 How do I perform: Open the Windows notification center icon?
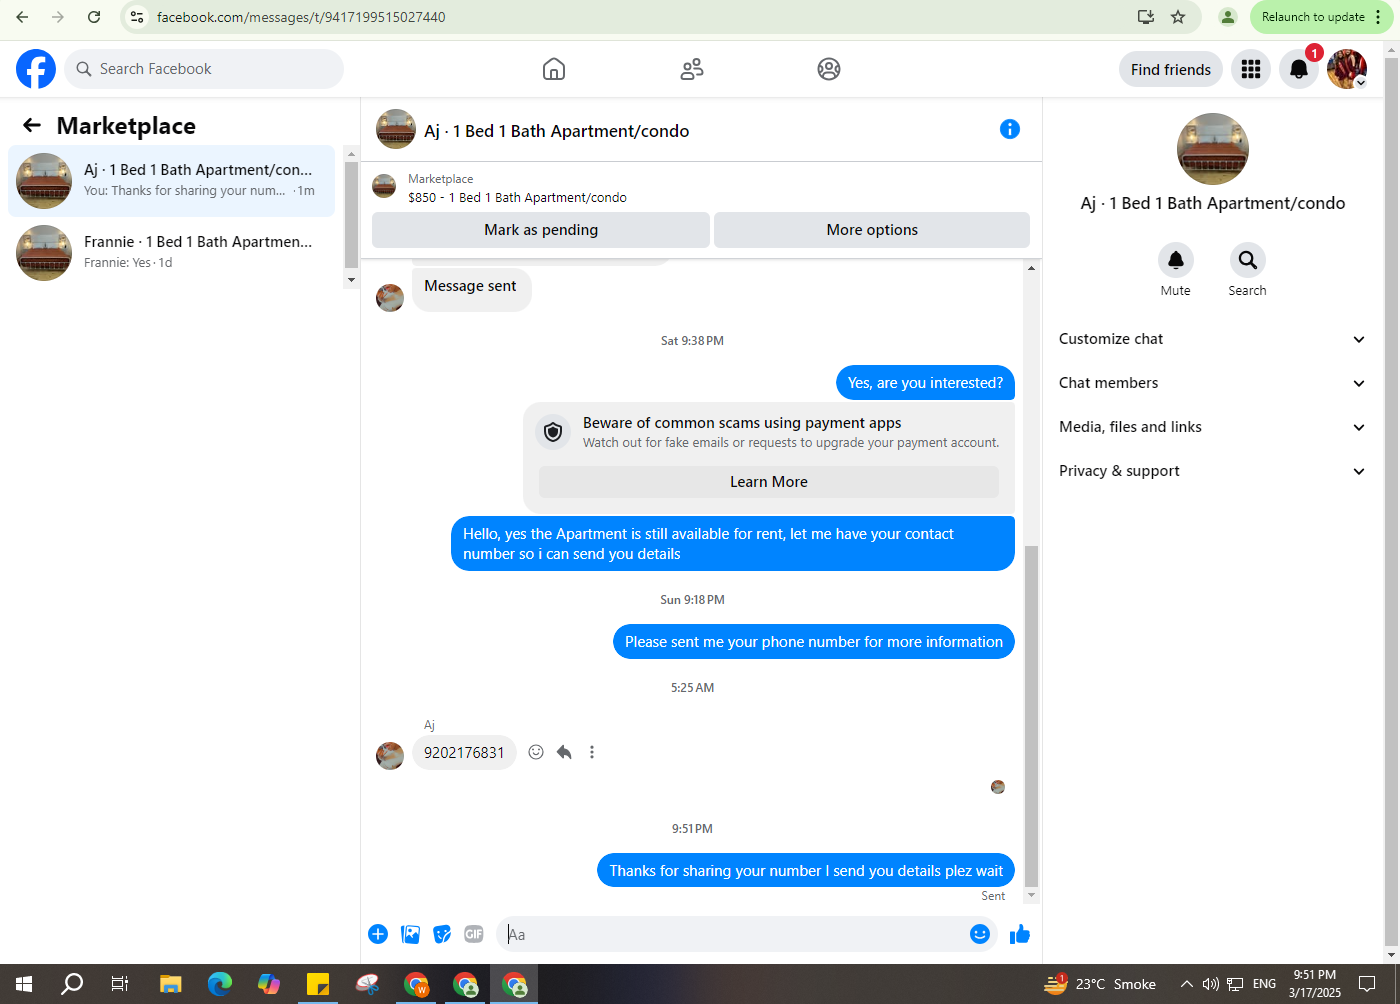1368,984
